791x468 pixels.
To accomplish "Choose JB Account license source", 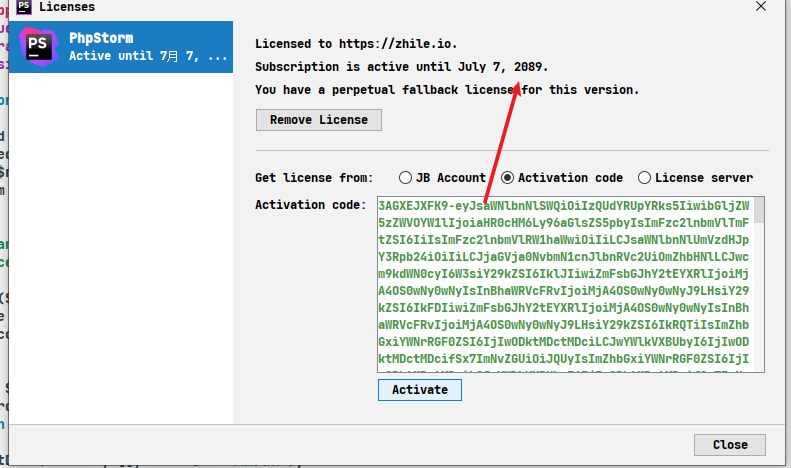I will click(442, 178).
